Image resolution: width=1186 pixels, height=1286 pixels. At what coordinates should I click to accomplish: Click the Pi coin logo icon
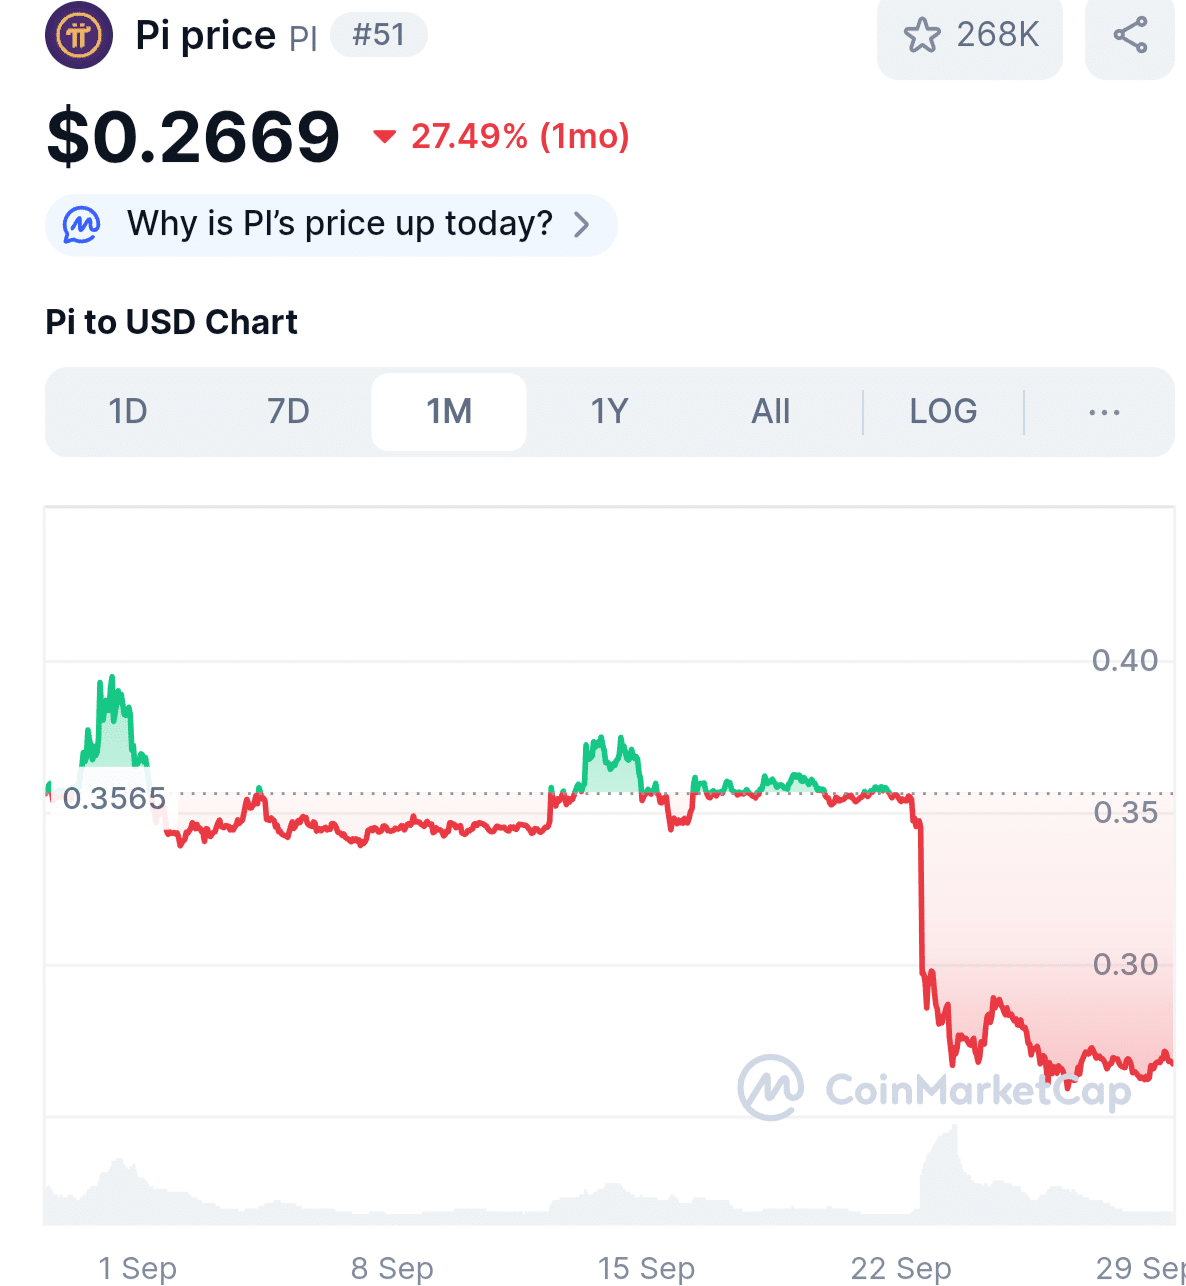tap(79, 36)
